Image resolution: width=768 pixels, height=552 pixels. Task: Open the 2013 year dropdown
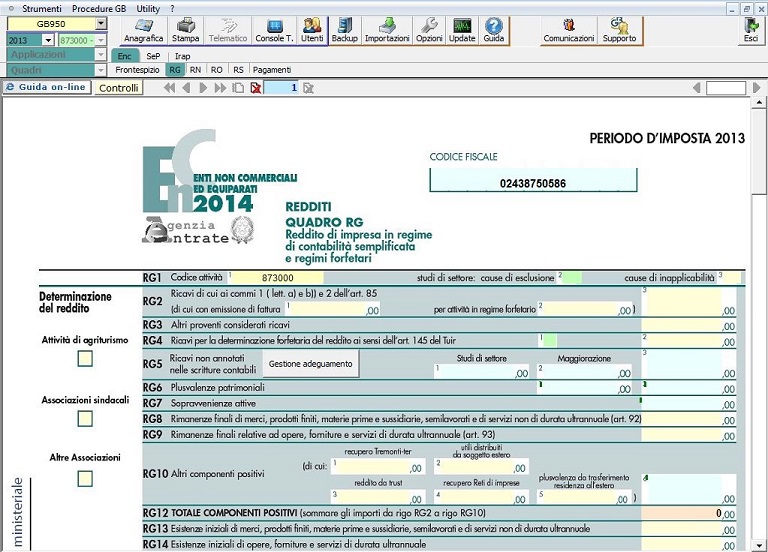48,40
